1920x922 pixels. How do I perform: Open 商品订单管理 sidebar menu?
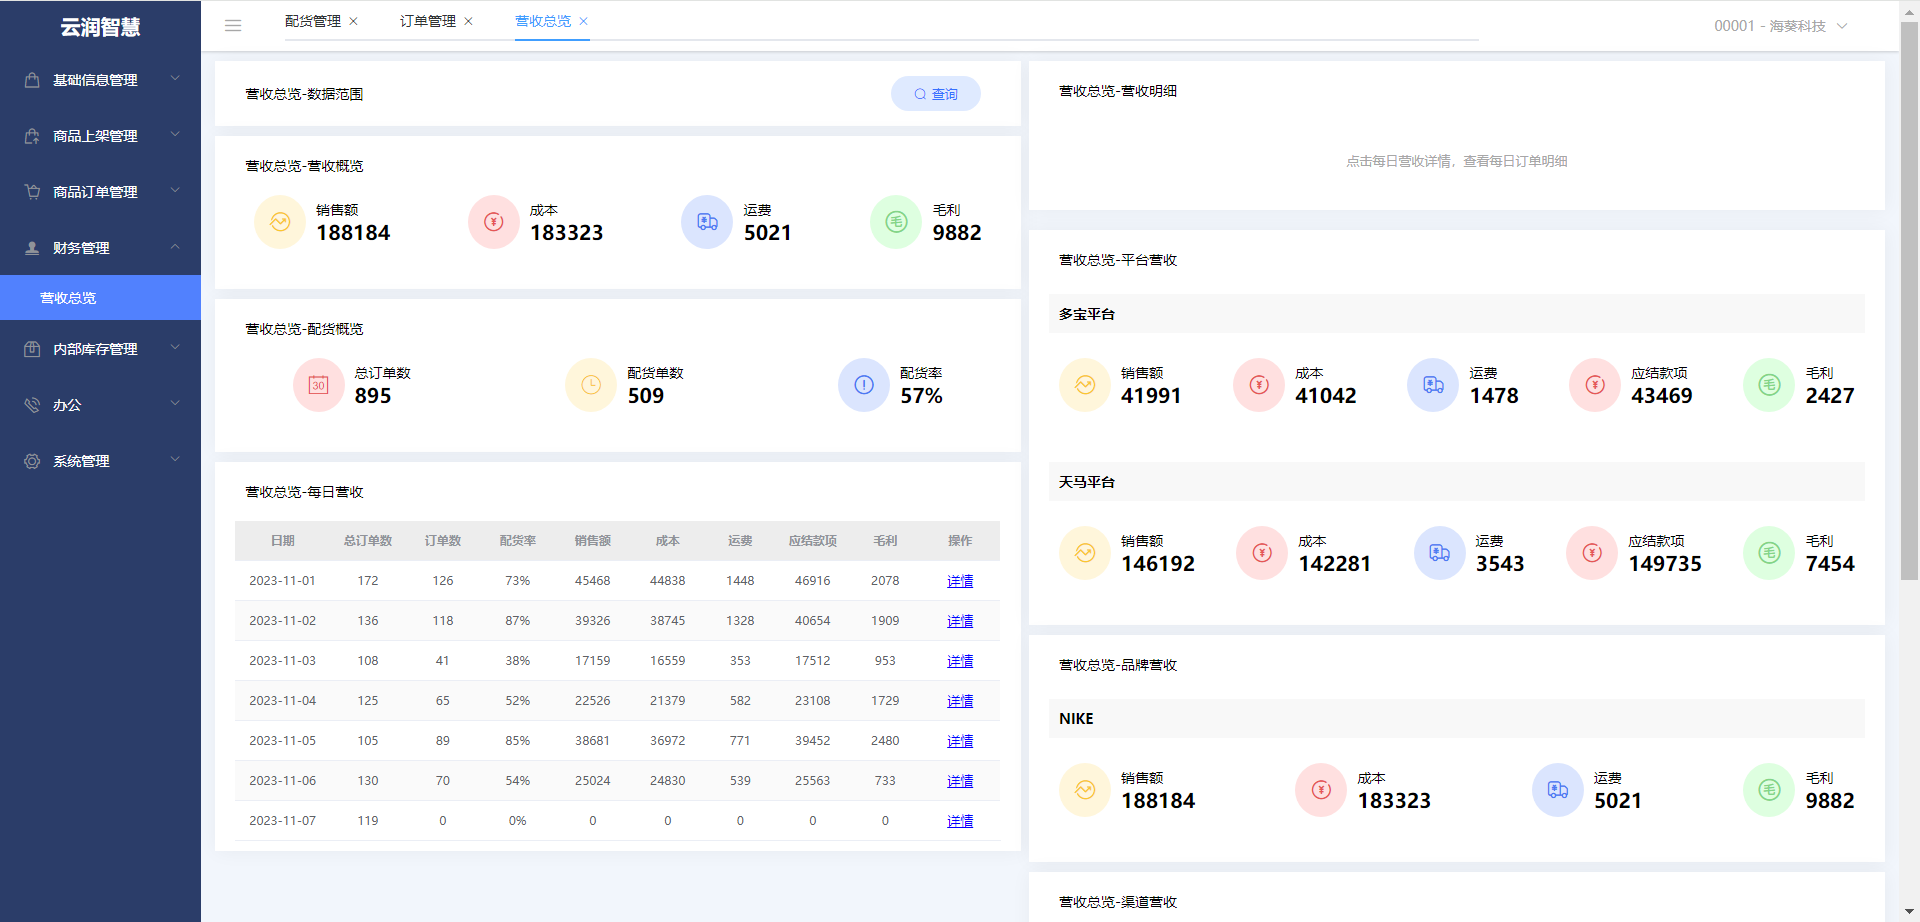[100, 192]
